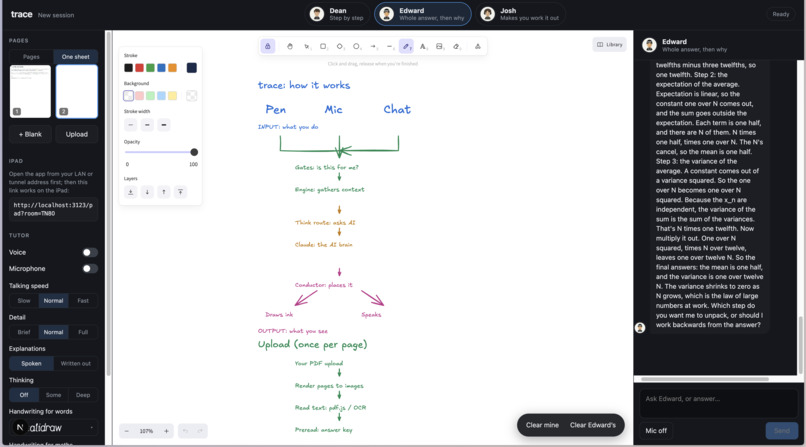Open the custom stroke color picker
Viewport: 806px width, 447px height.
[192, 68]
